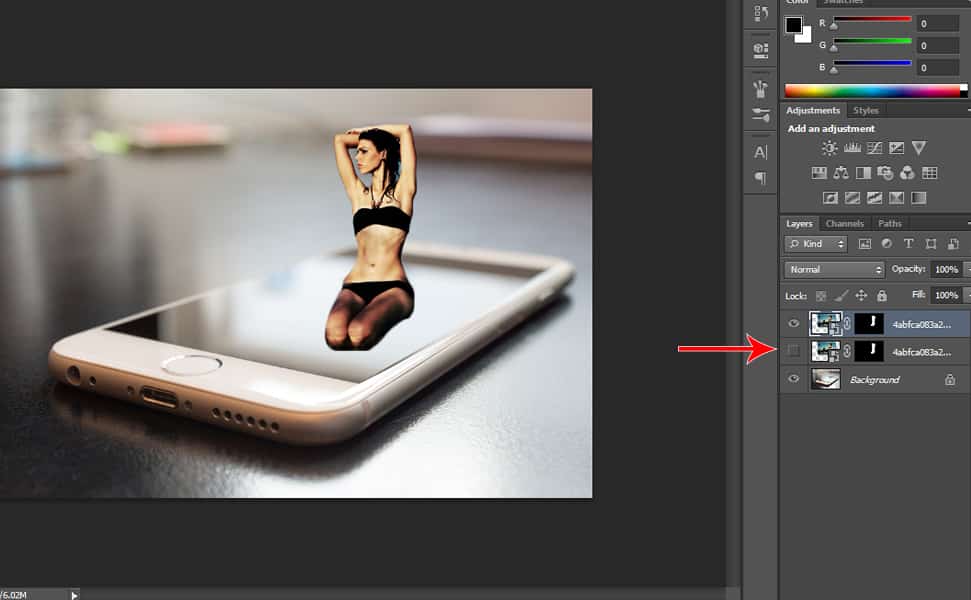Add a Photo Filter adjustment
The width and height of the screenshot is (971, 600).
tap(885, 173)
